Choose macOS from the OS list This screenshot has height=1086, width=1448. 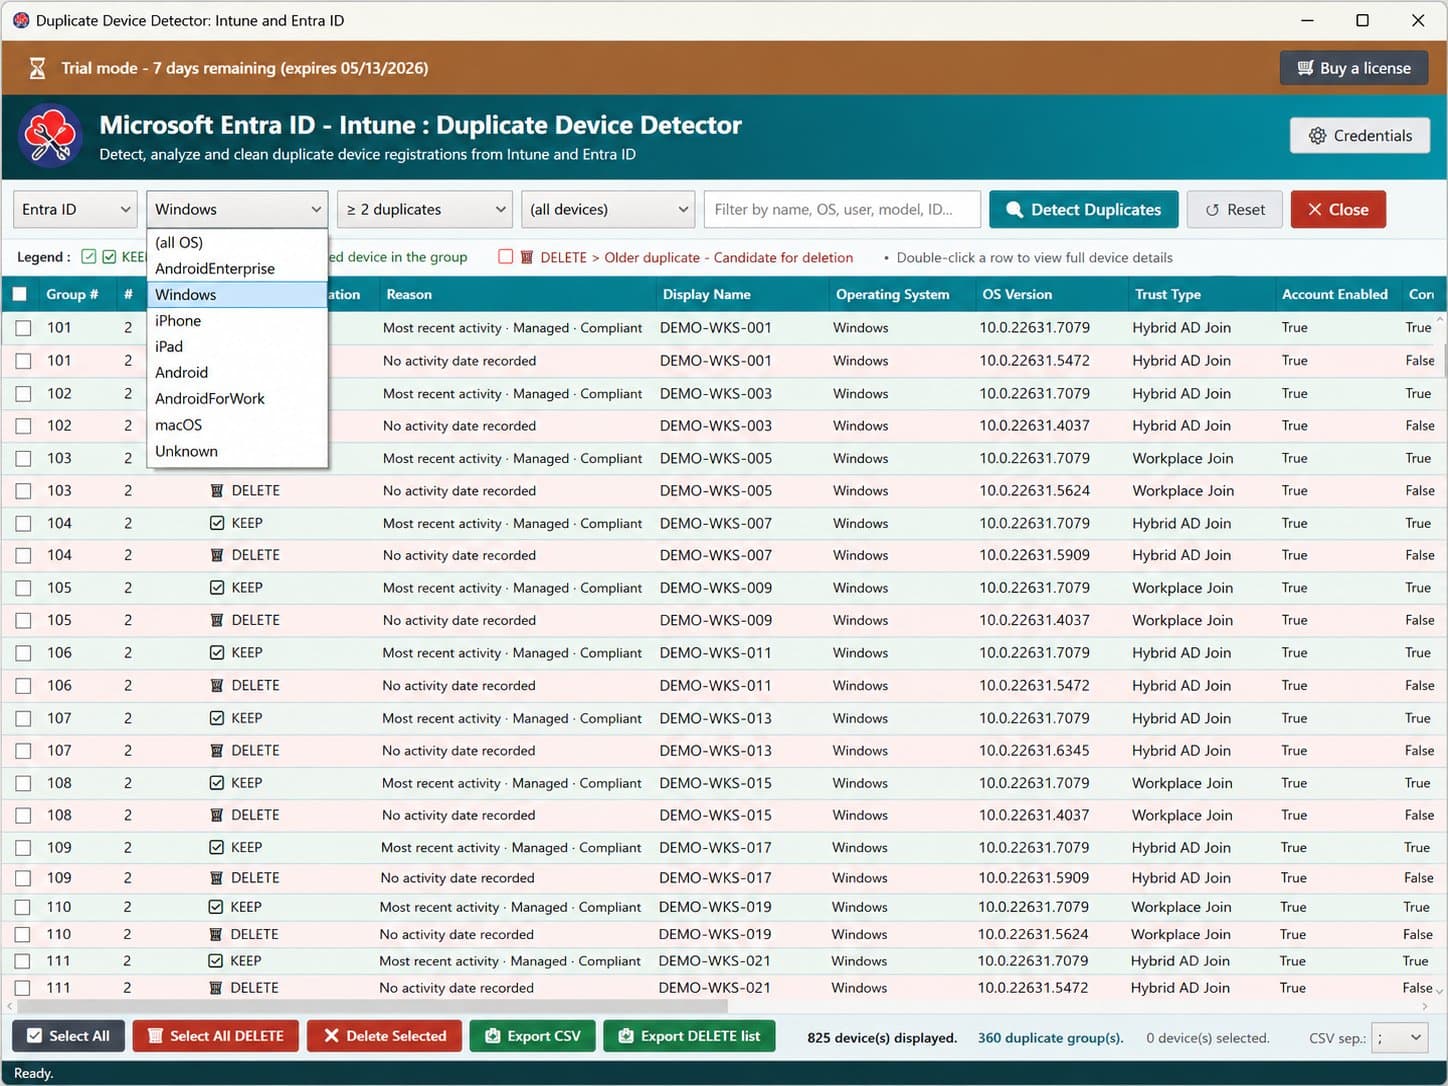(x=237, y=425)
